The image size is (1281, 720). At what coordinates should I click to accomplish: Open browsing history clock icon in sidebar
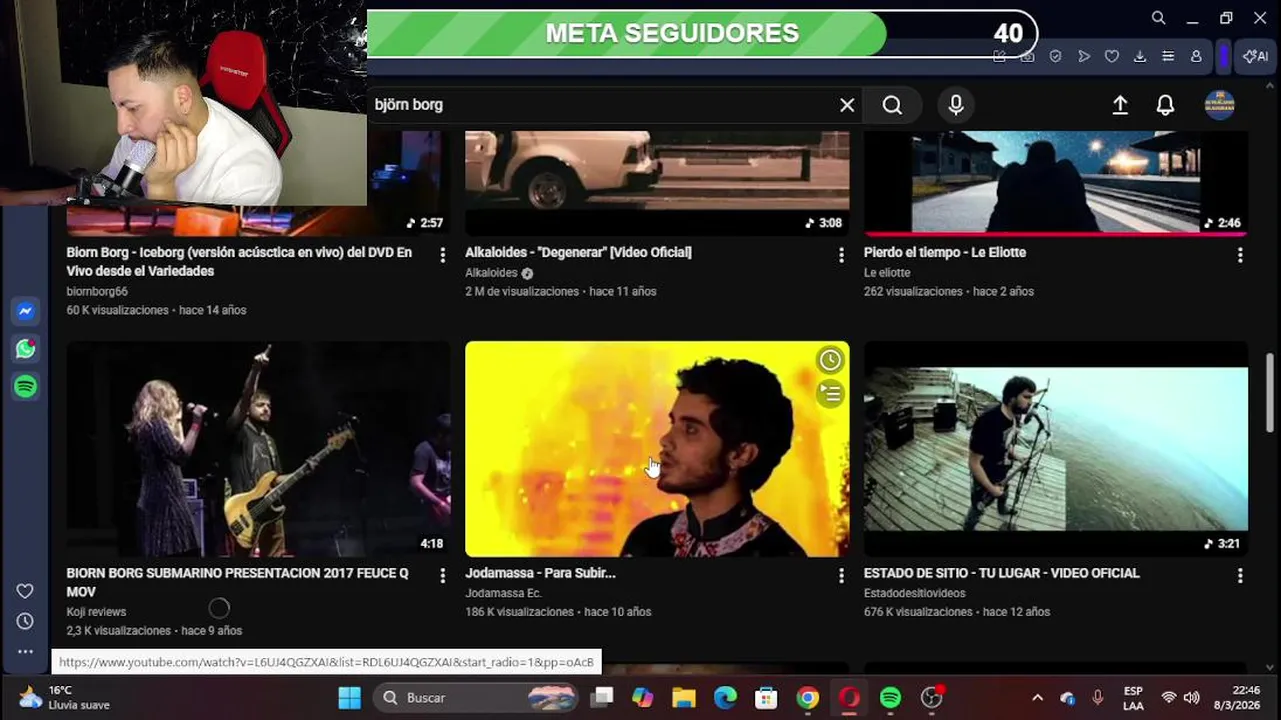[x=25, y=621]
